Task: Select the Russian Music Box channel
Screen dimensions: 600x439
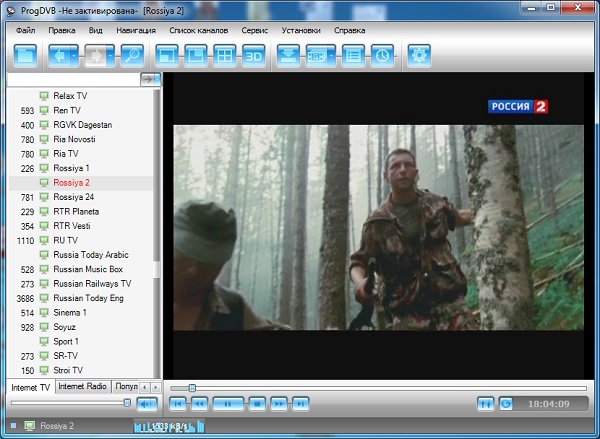Action: coord(88,269)
